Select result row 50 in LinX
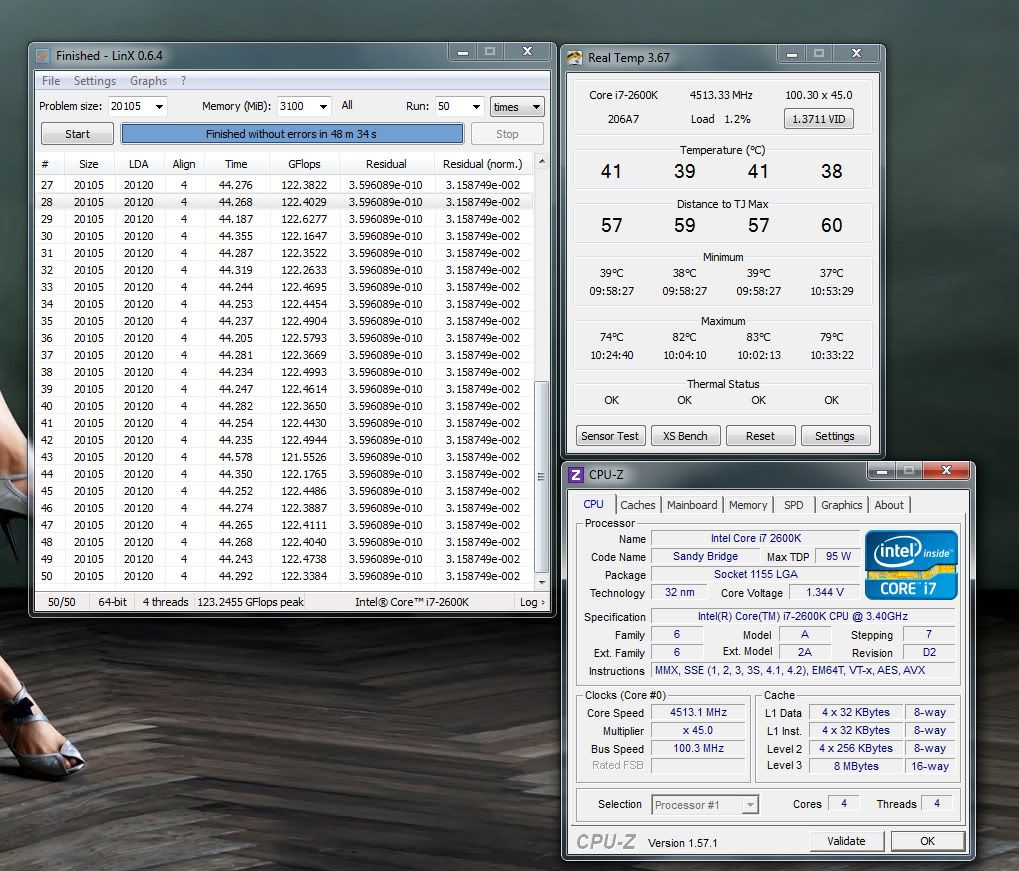This screenshot has width=1019, height=871. pos(285,577)
